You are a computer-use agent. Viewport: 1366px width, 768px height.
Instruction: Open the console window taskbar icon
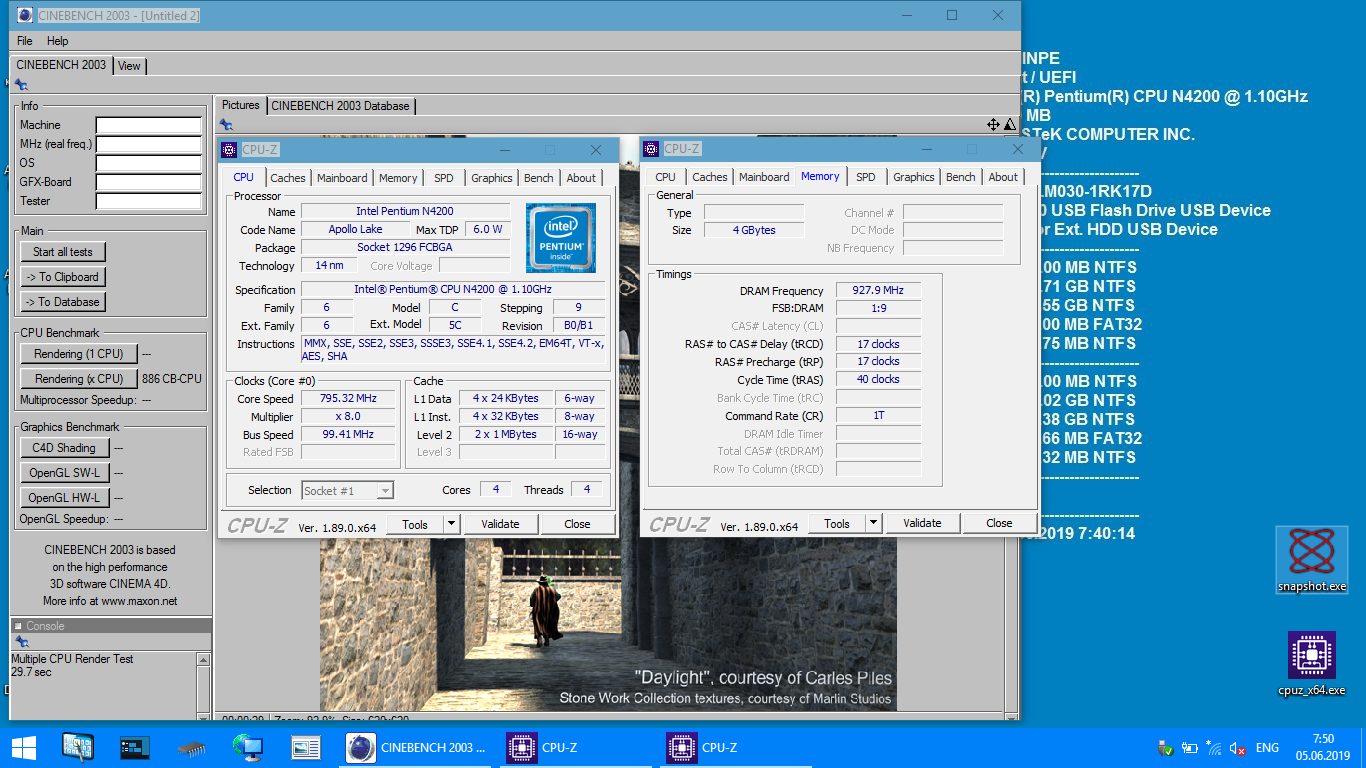click(x=134, y=747)
